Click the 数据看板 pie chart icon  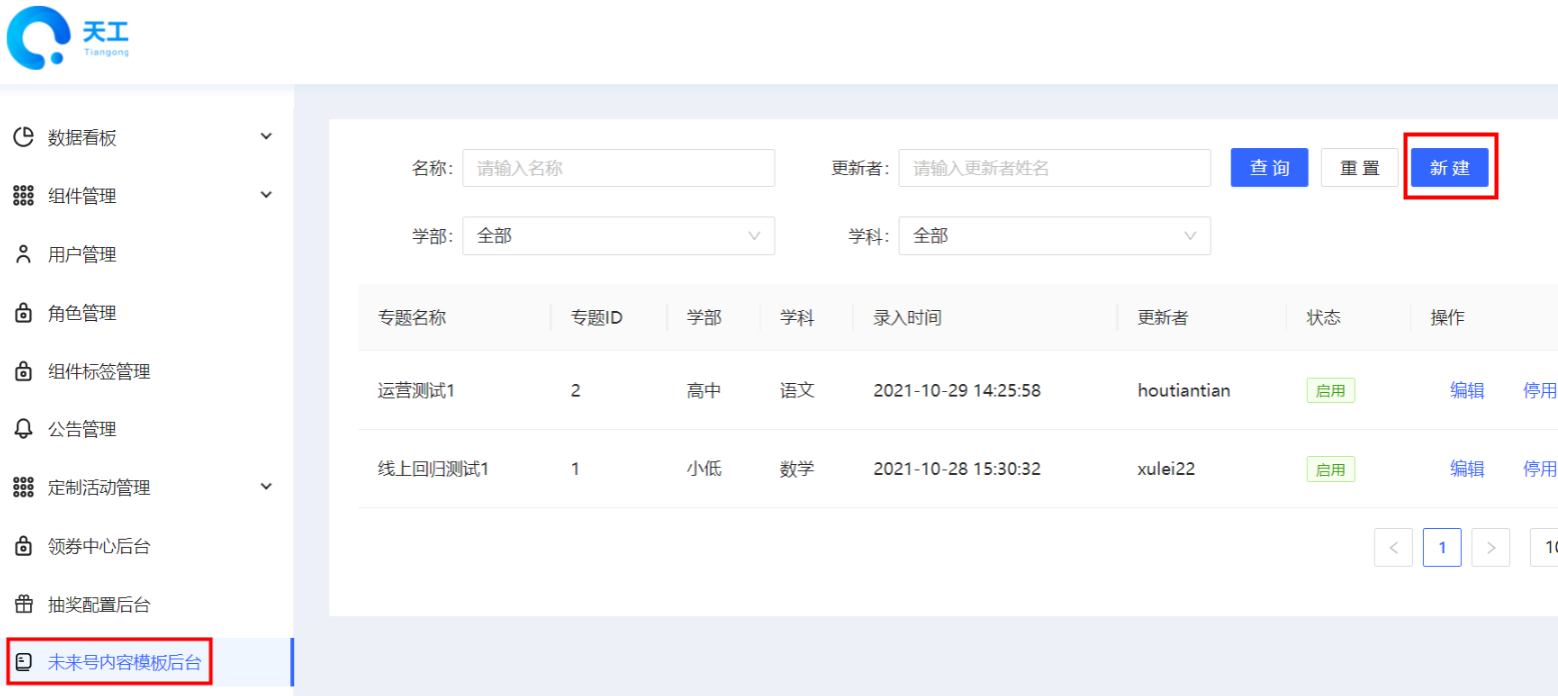click(x=23, y=137)
